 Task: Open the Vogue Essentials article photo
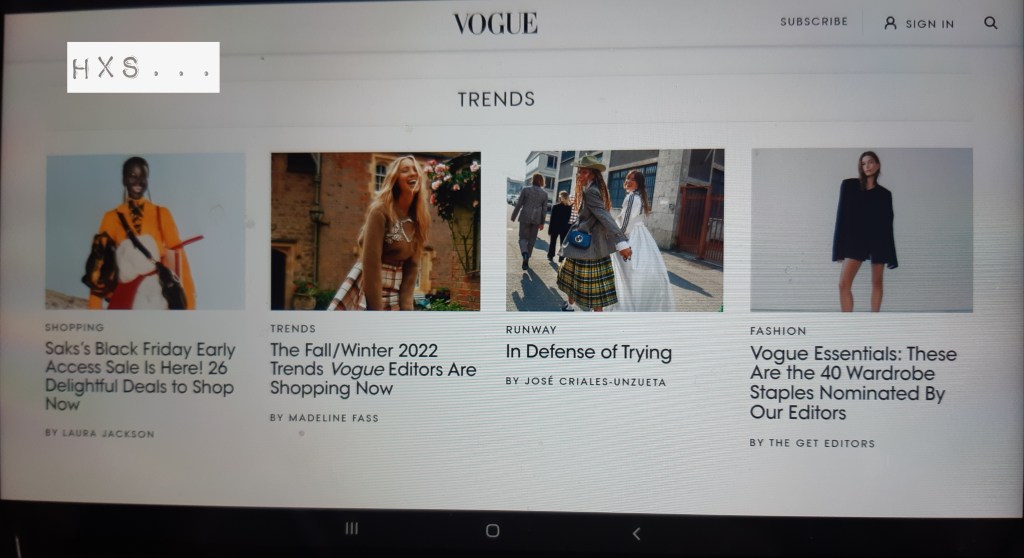(861, 230)
